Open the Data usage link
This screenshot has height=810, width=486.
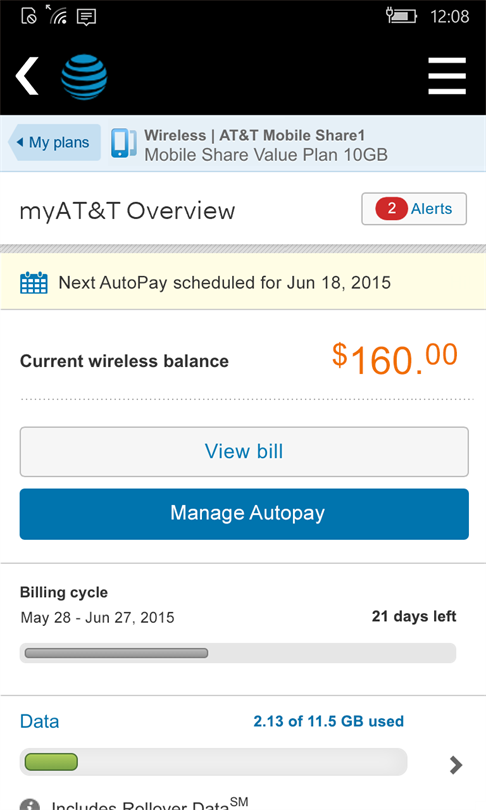click(x=39, y=721)
